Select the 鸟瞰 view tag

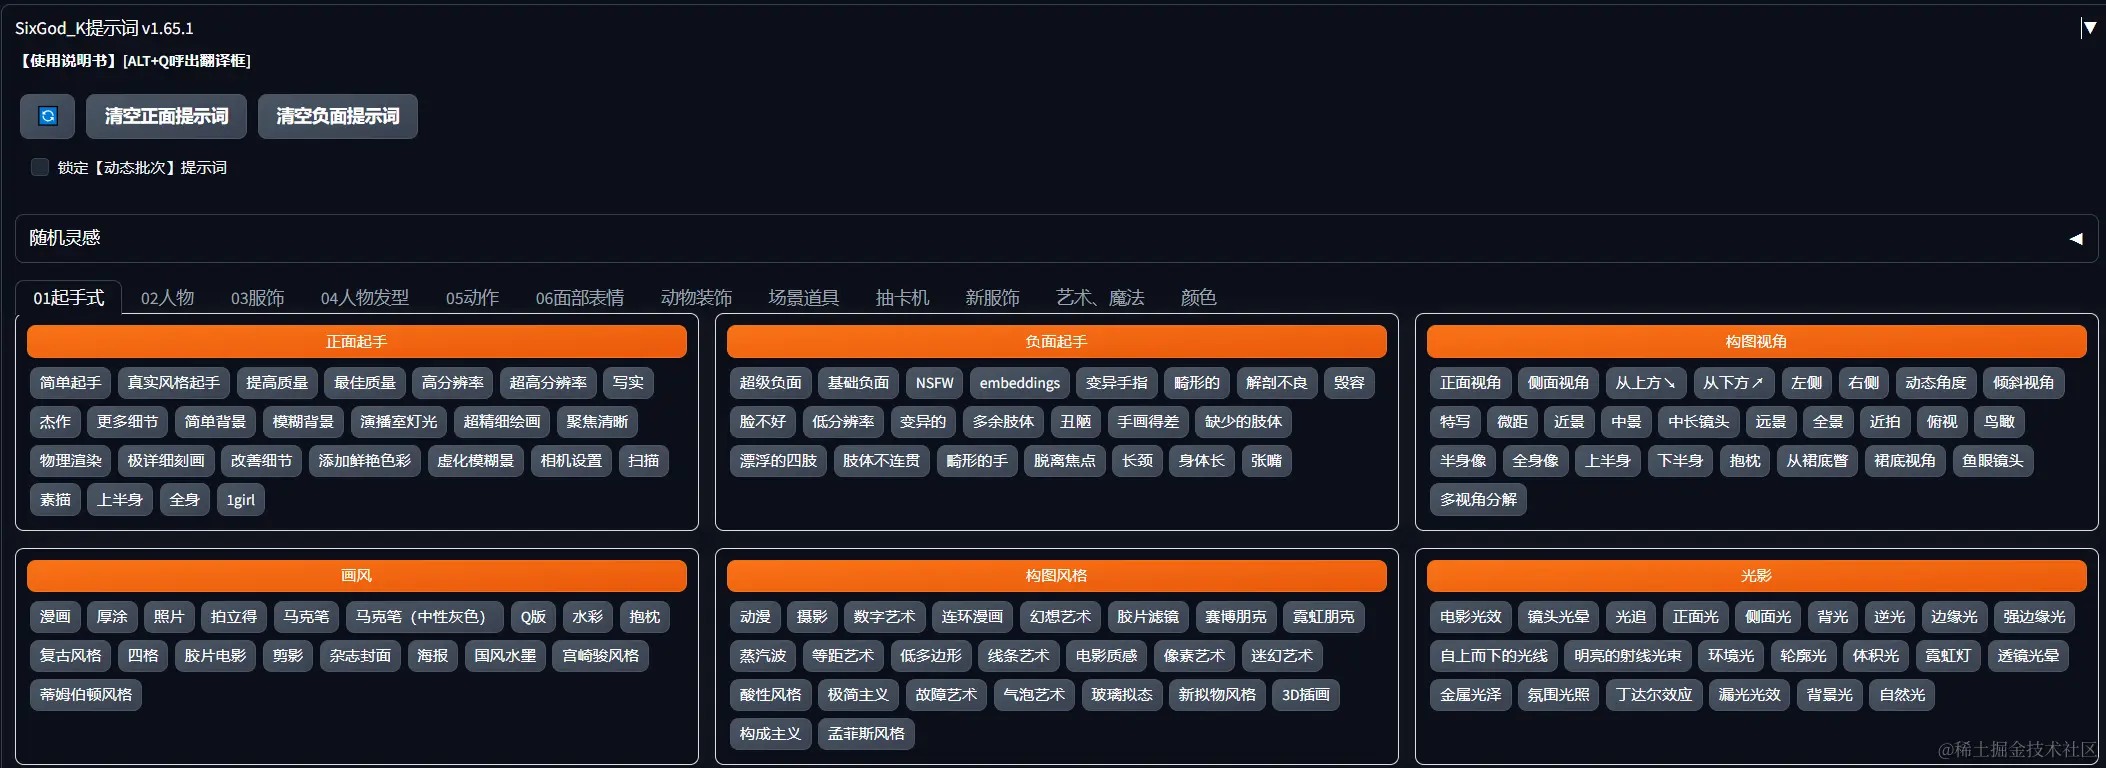point(1999,421)
